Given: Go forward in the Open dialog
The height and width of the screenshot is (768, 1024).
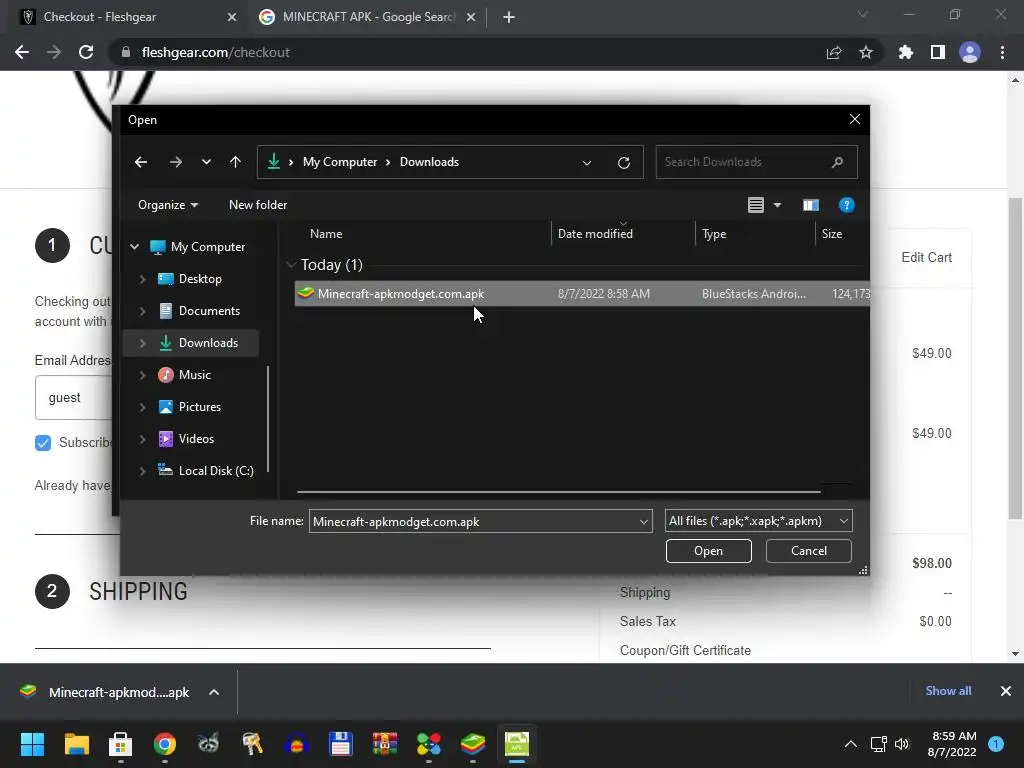Looking at the screenshot, I should click(176, 162).
